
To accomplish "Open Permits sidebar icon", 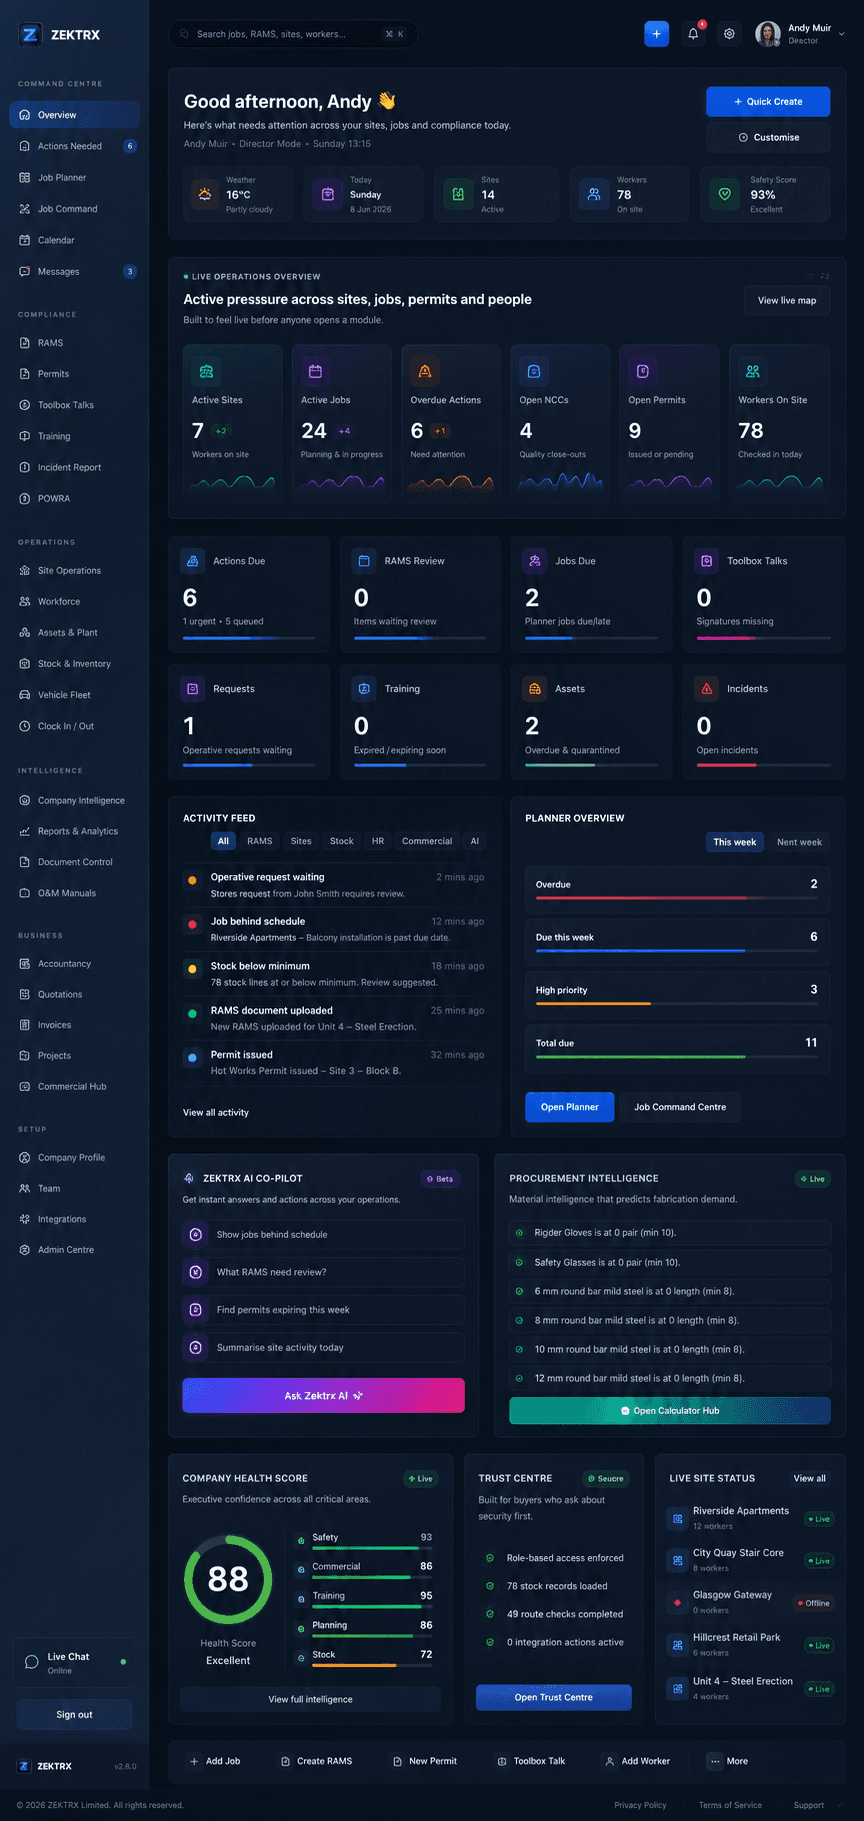I will point(25,374).
